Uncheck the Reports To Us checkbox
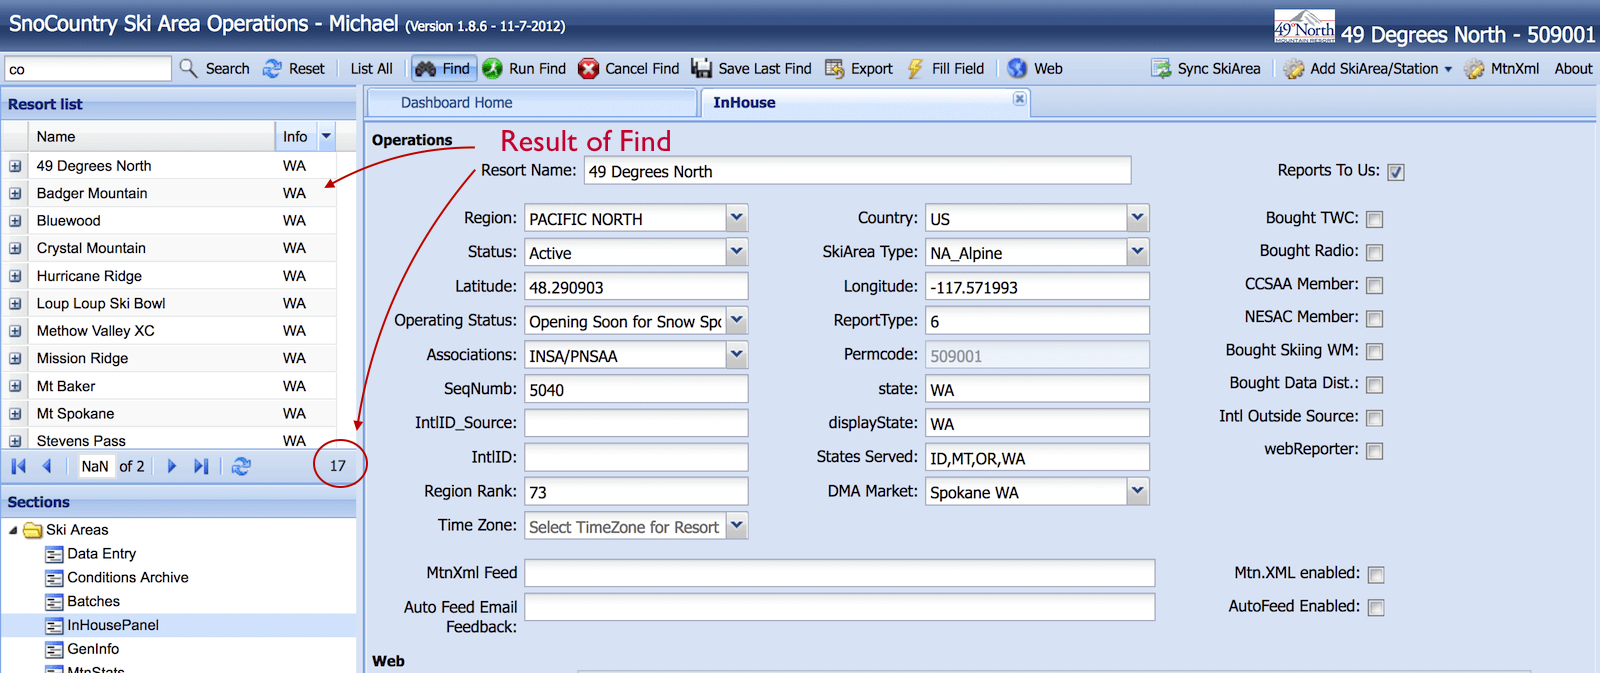The width and height of the screenshot is (1600, 673). coord(1396,172)
